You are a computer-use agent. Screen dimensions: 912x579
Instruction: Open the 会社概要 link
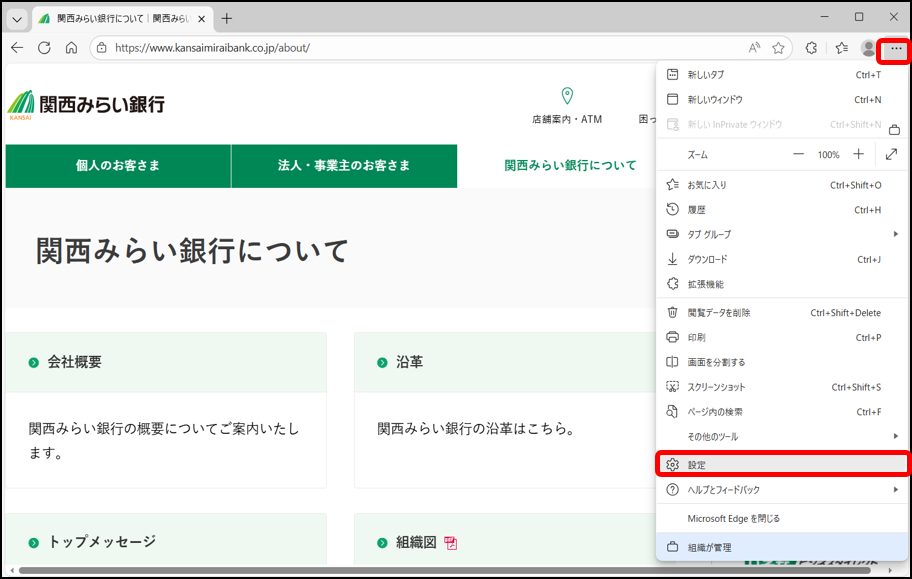(x=74, y=362)
